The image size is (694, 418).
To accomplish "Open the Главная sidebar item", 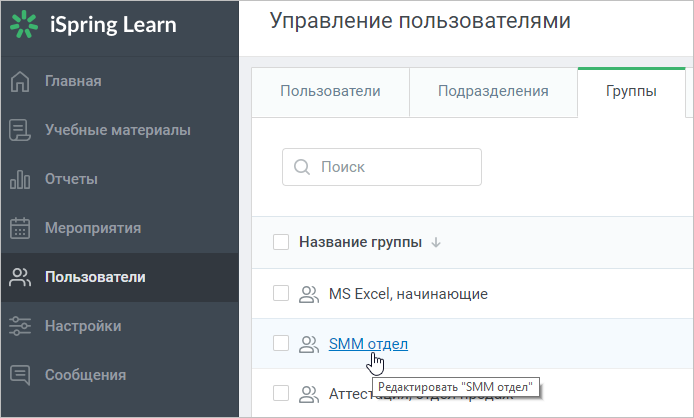I will tap(120, 81).
